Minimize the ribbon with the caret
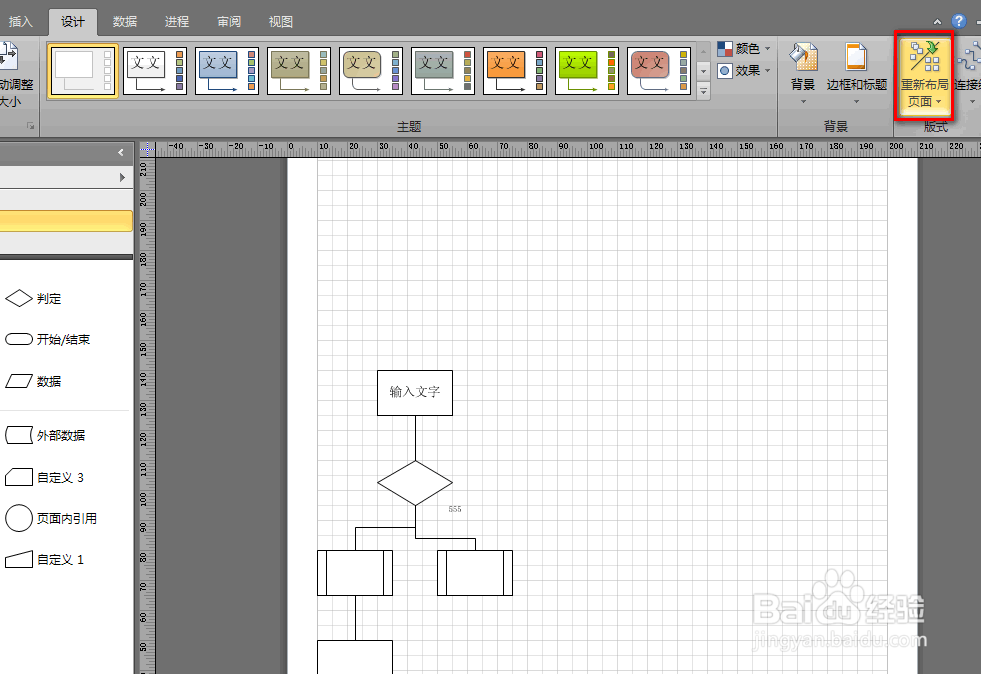Image resolution: width=981 pixels, height=674 pixels. click(937, 22)
